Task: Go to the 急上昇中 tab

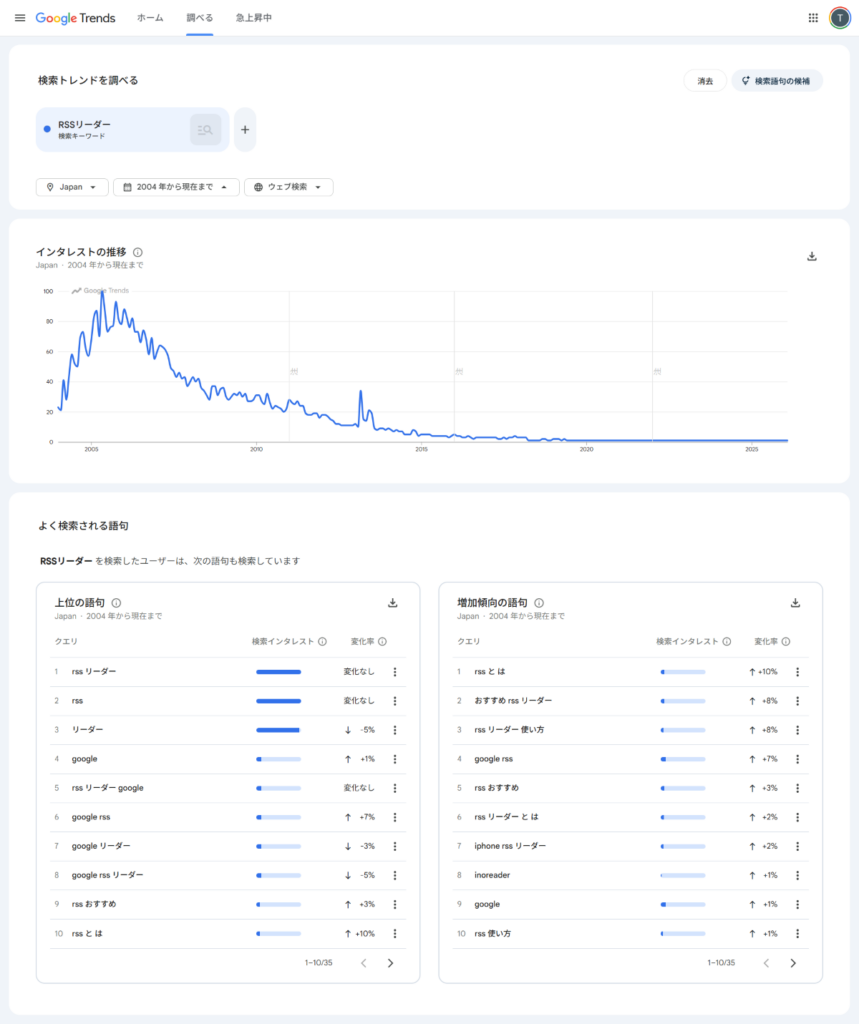Action: pos(253,18)
